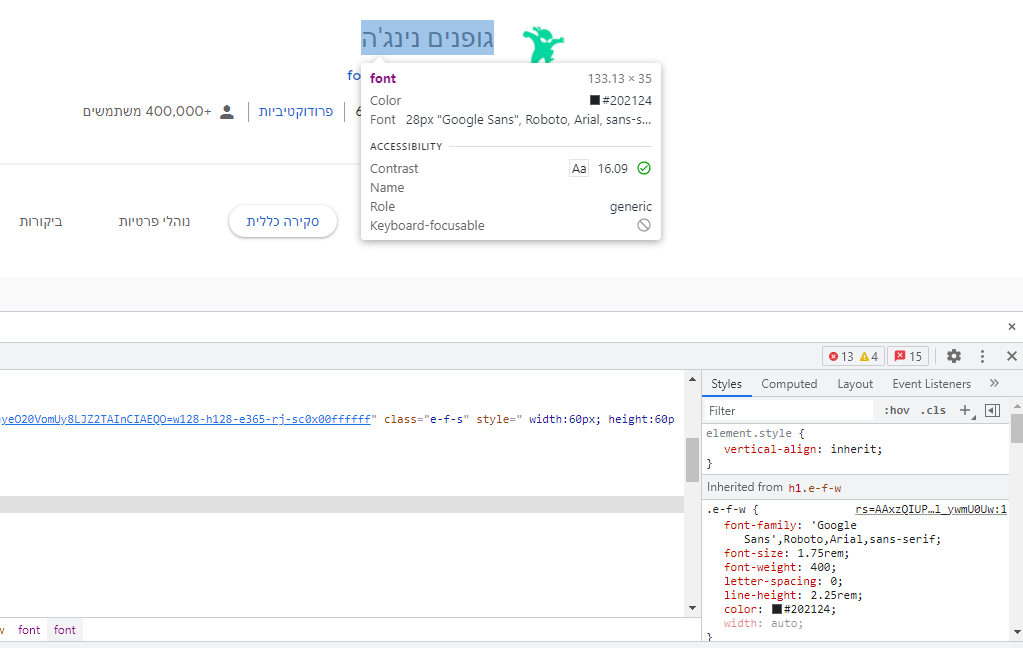Click the element.style selector text
The width and height of the screenshot is (1023, 648).
[x=749, y=433]
